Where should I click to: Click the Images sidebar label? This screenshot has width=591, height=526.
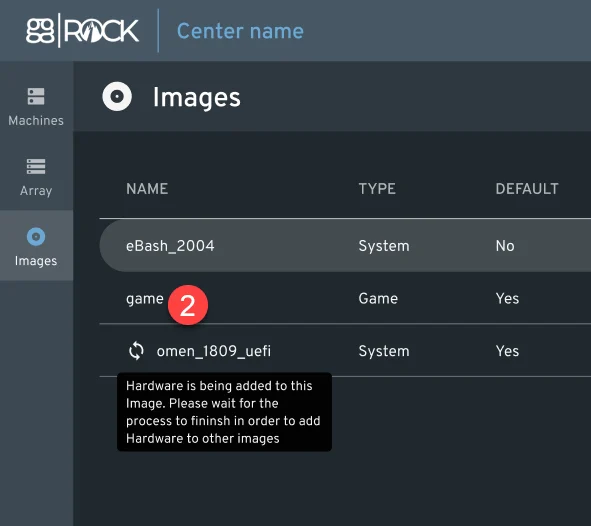36,261
